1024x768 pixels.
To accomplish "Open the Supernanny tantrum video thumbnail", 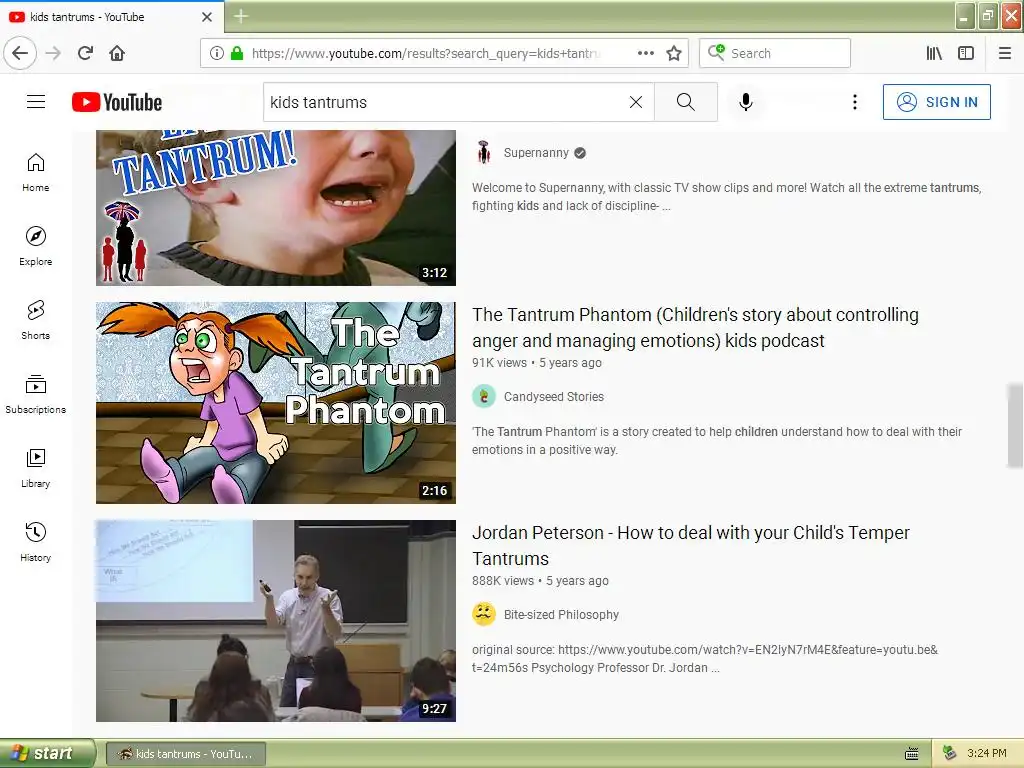I will point(276,208).
